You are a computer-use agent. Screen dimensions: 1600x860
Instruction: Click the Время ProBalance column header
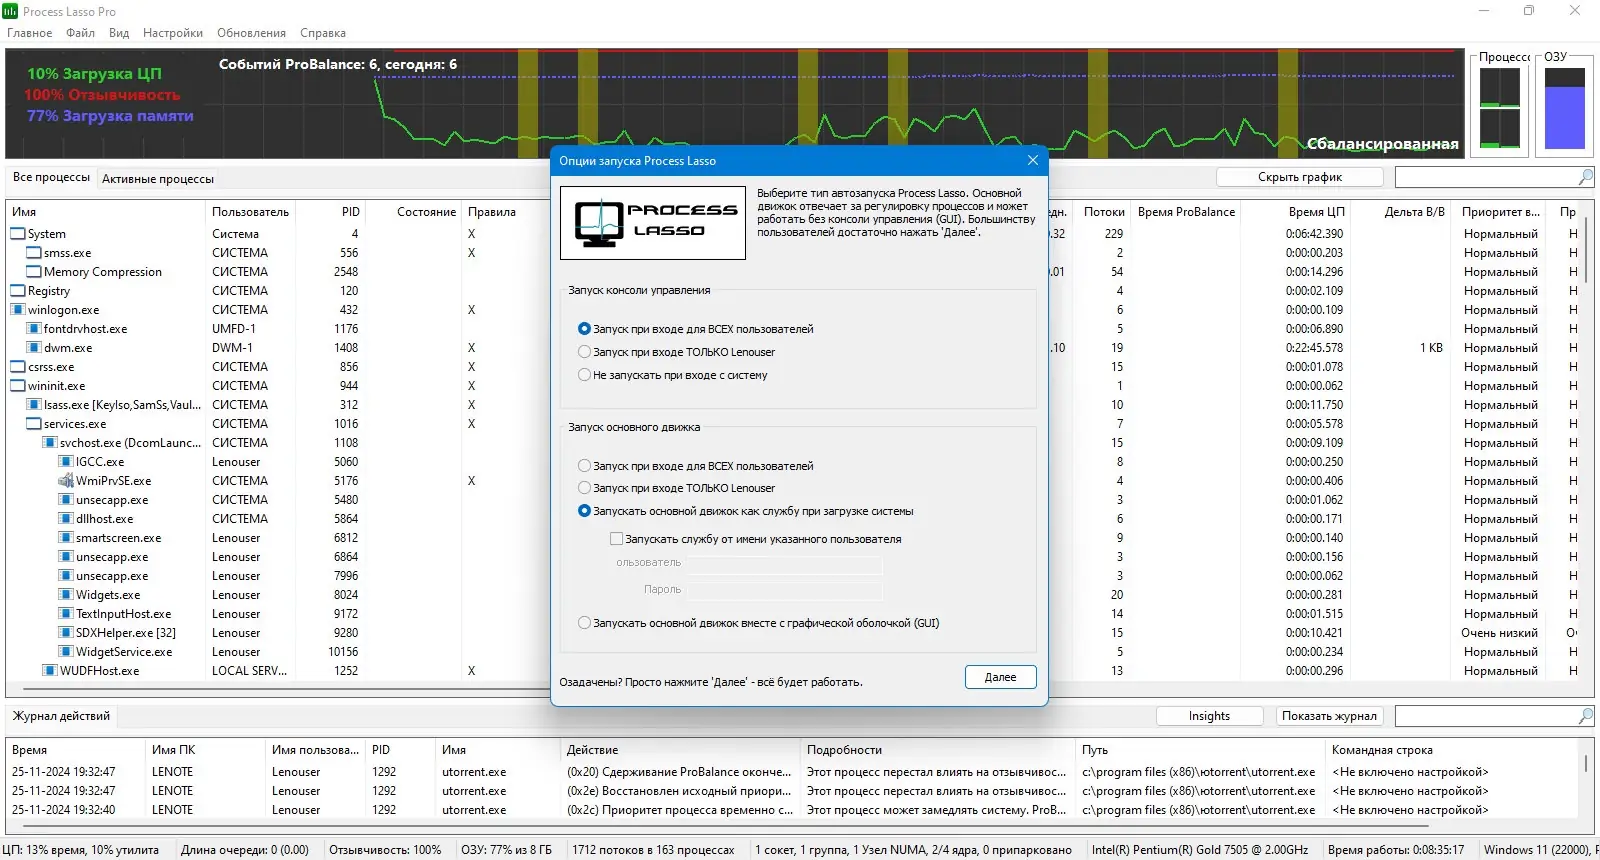pyautogui.click(x=1186, y=212)
